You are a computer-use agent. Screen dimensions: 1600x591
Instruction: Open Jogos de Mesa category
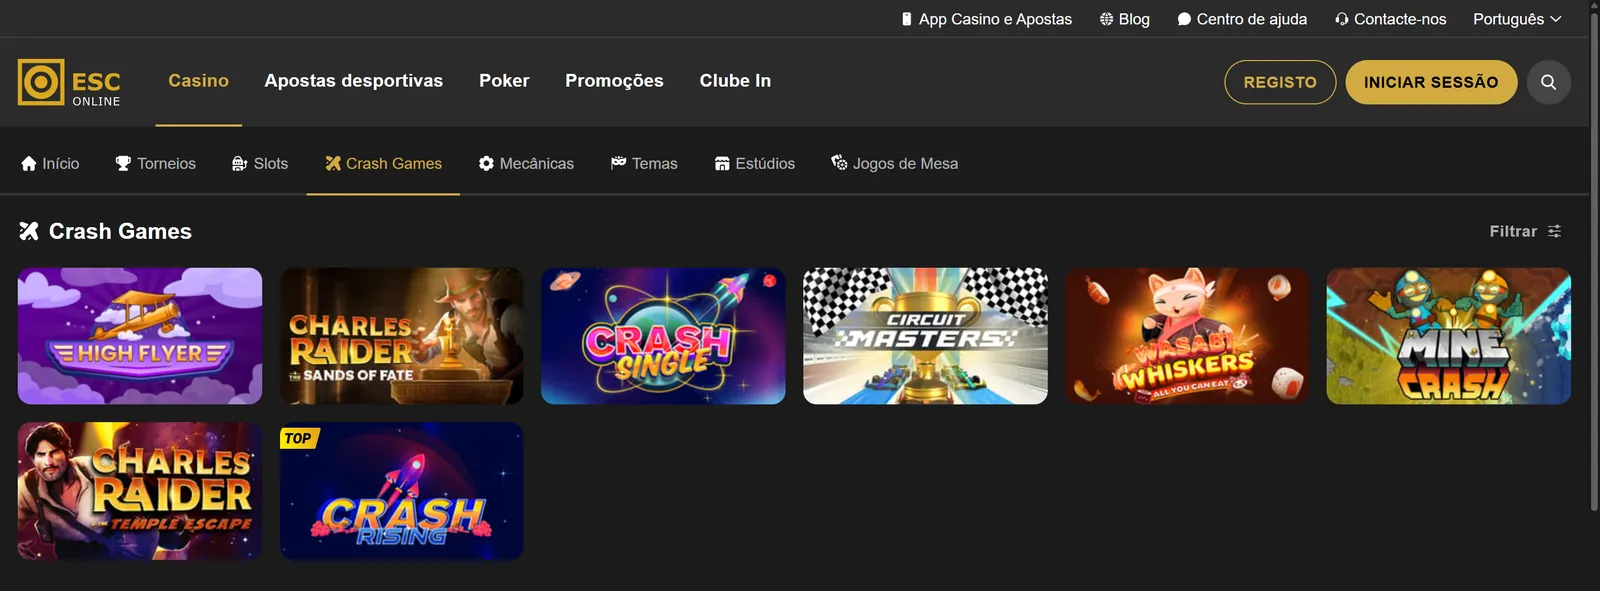(x=895, y=163)
